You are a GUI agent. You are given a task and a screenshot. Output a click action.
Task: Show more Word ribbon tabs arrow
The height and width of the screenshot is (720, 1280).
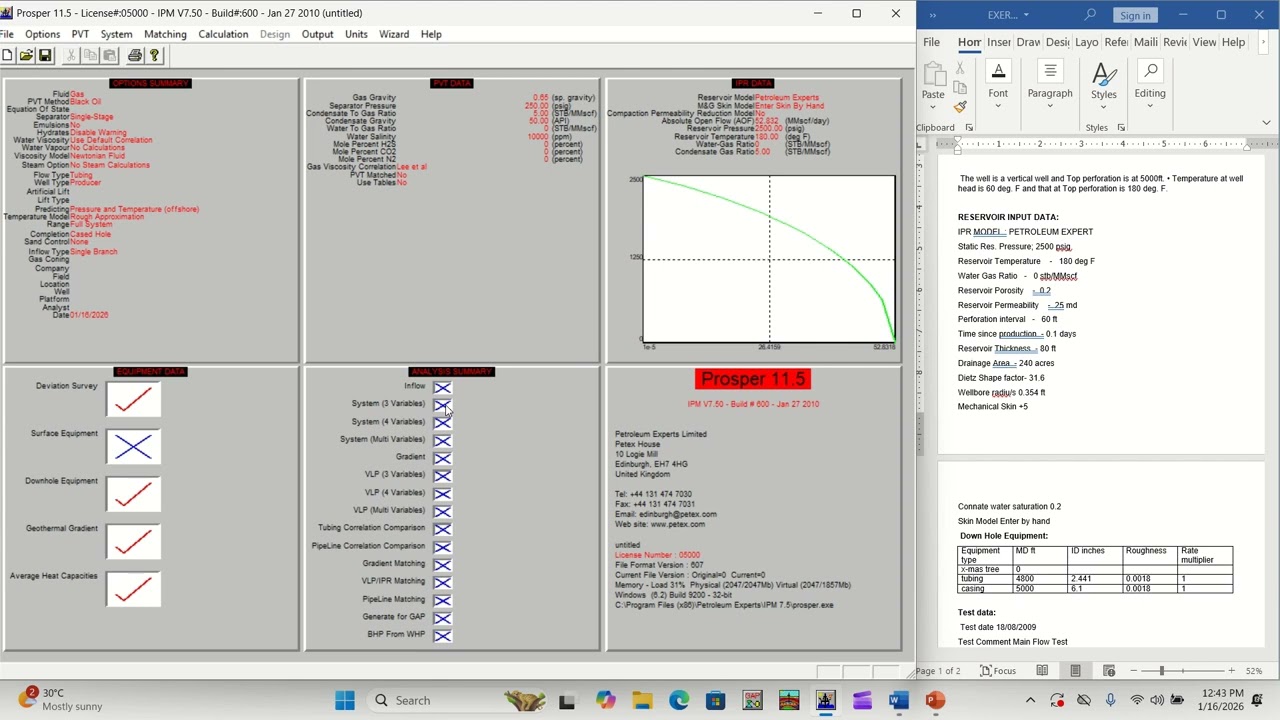tap(1265, 42)
